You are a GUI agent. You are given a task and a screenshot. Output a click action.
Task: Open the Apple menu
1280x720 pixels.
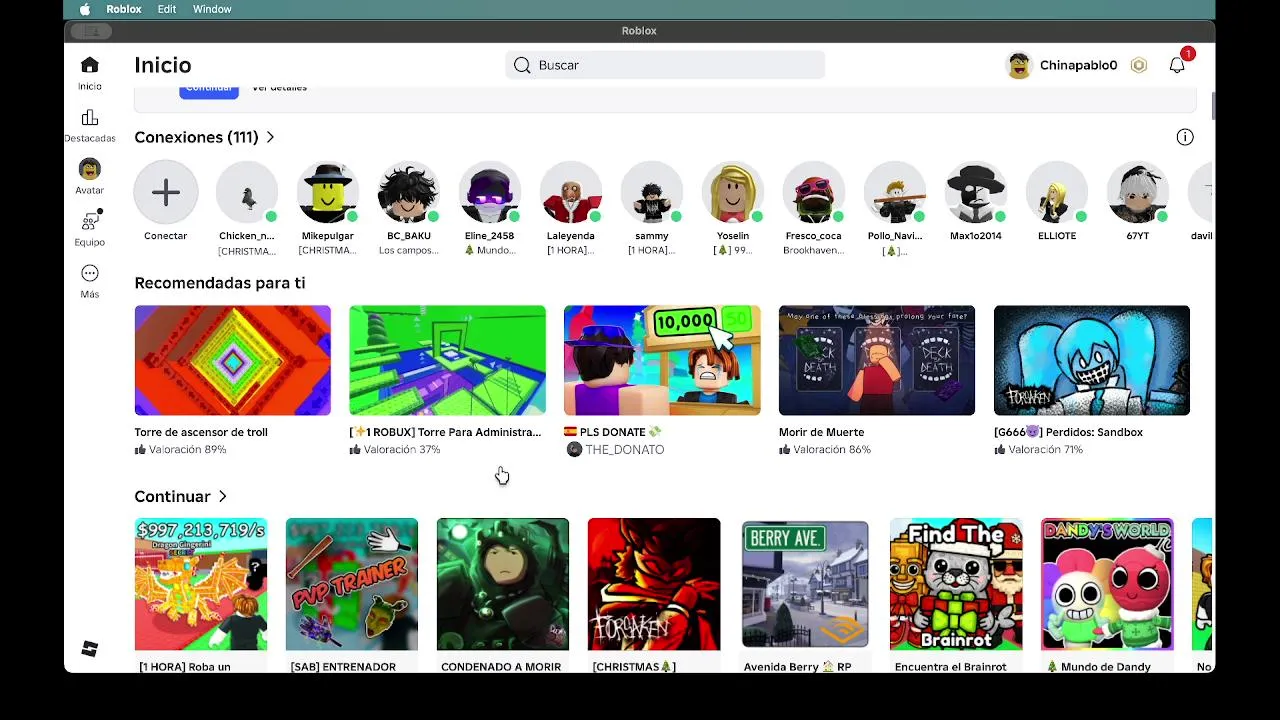coord(85,9)
